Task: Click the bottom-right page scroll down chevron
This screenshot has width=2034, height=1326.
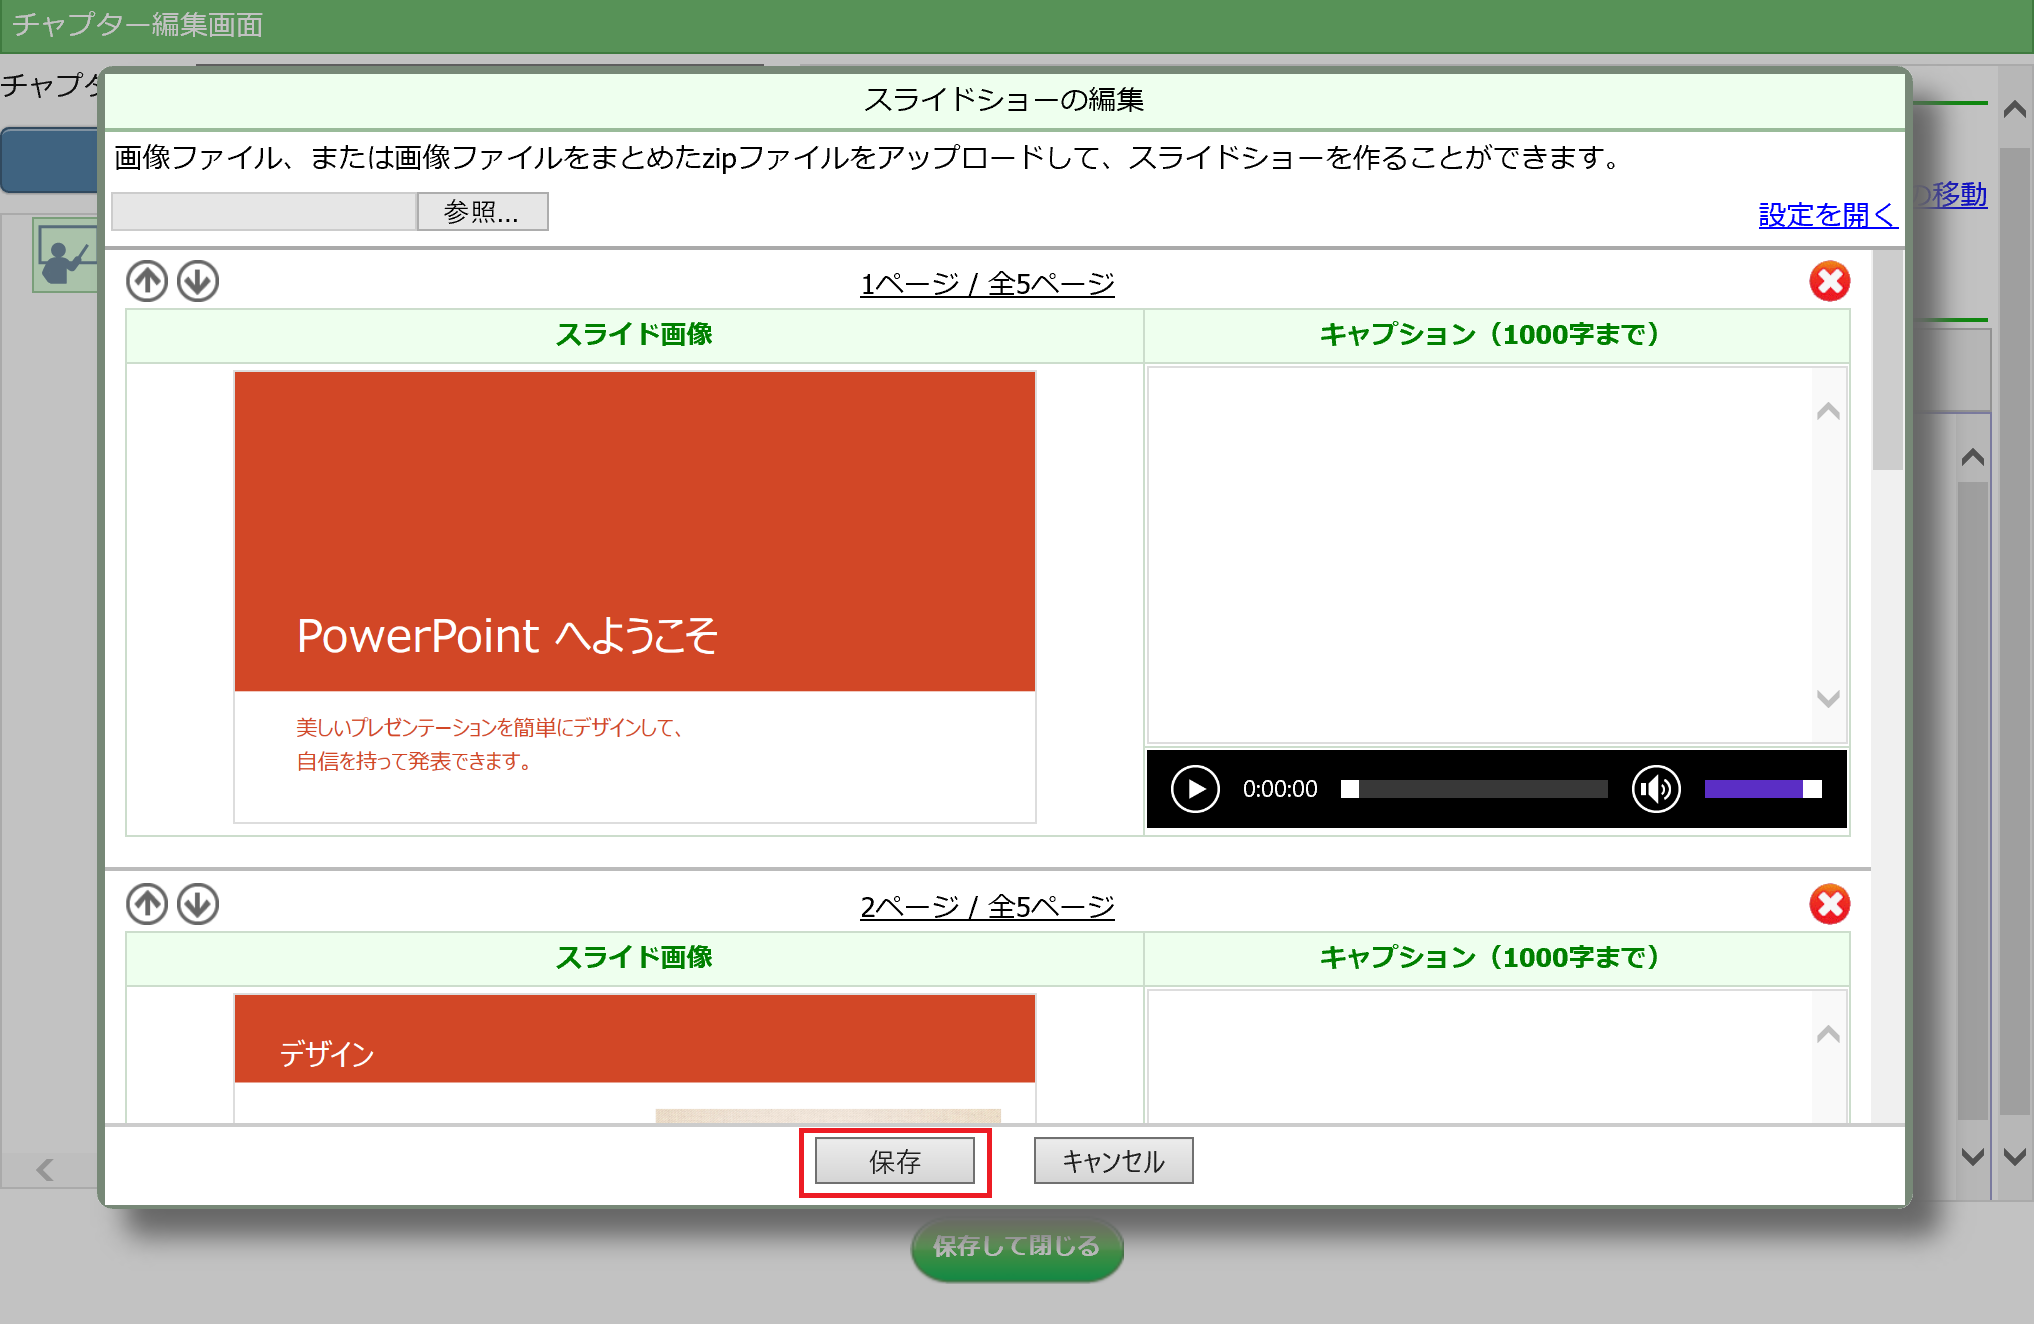Action: click(2015, 1157)
